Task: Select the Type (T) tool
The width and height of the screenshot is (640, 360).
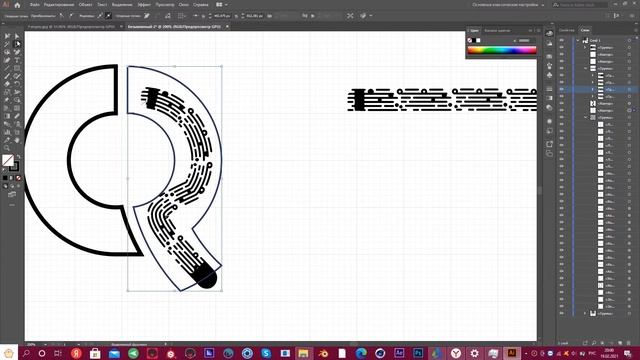Action: coord(17,60)
